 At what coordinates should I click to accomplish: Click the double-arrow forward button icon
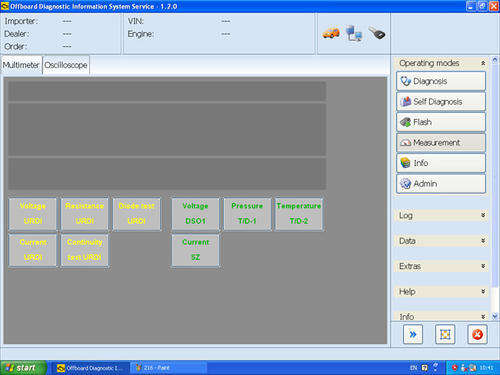pos(413,334)
